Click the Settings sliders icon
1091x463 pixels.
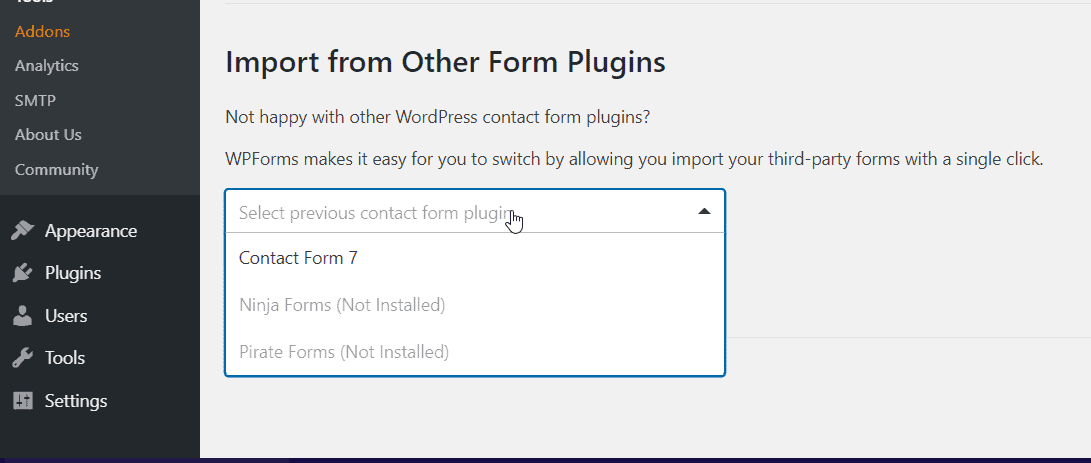pyautogui.click(x=23, y=401)
